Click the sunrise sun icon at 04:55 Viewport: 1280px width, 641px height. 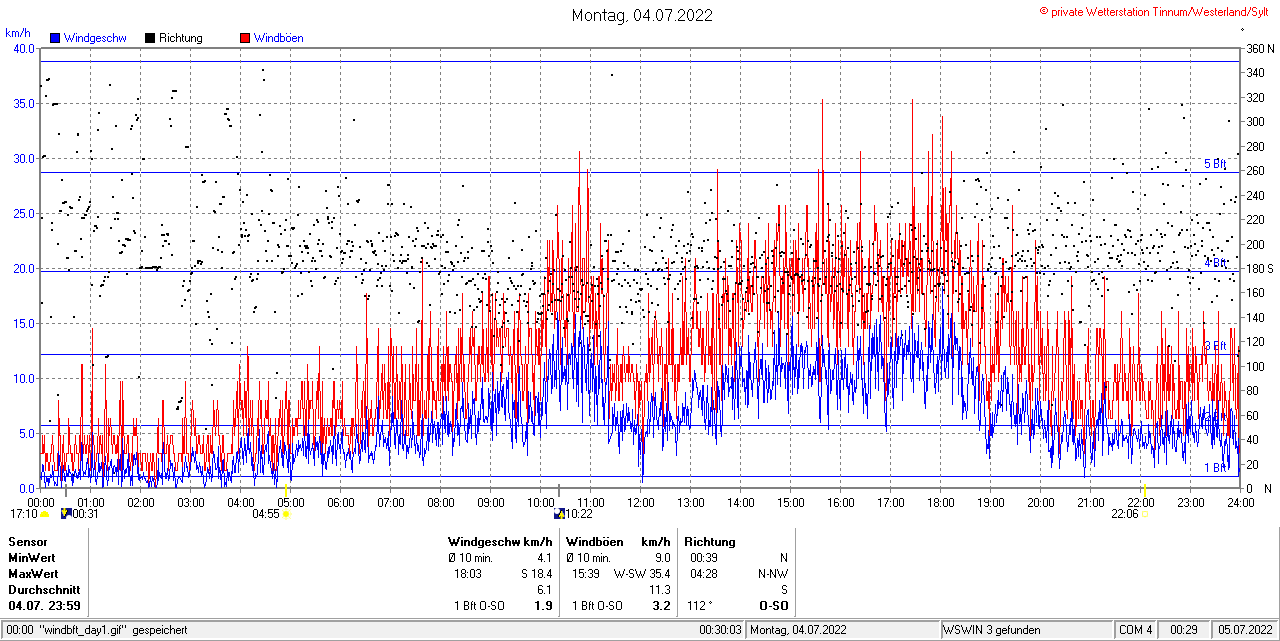coord(286,514)
